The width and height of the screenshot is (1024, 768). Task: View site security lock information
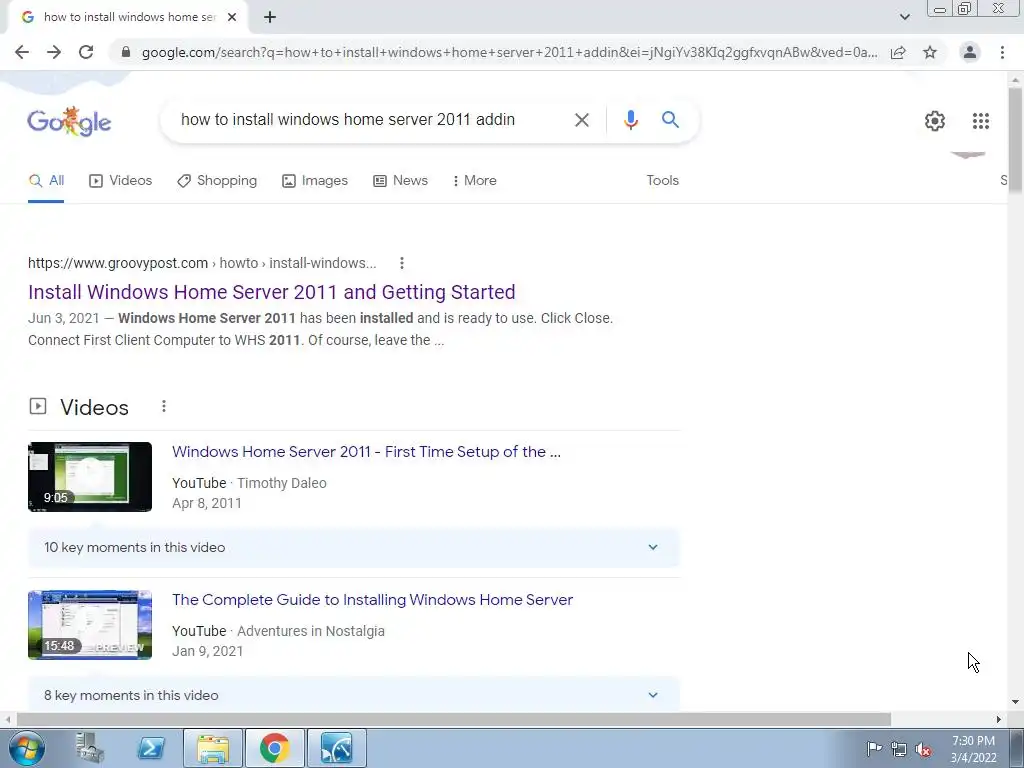(x=126, y=52)
